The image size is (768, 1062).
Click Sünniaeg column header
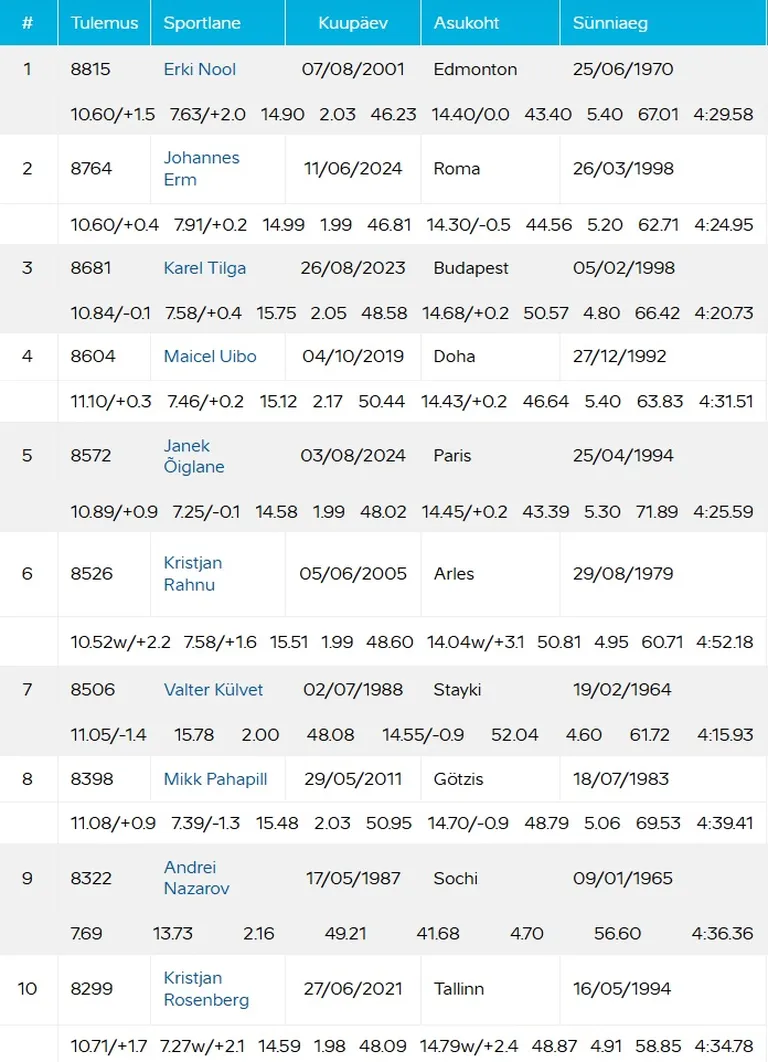611,22
